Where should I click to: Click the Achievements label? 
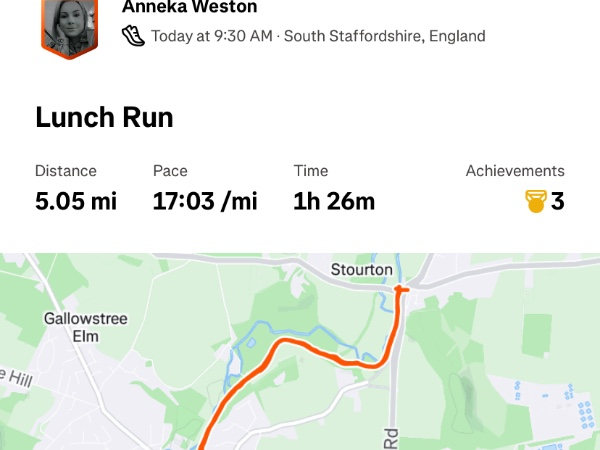(x=515, y=171)
